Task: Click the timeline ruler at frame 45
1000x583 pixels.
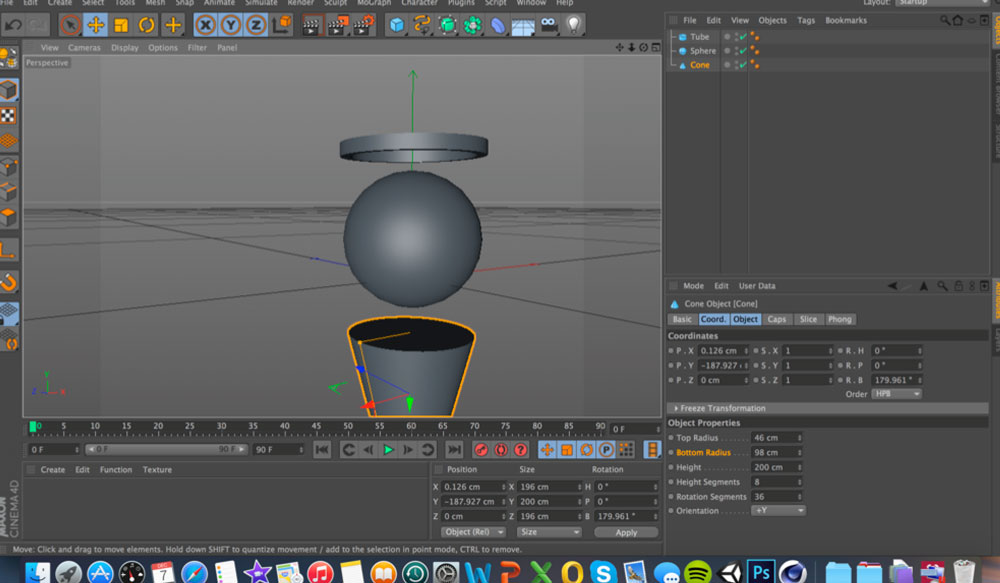Action: coord(315,427)
